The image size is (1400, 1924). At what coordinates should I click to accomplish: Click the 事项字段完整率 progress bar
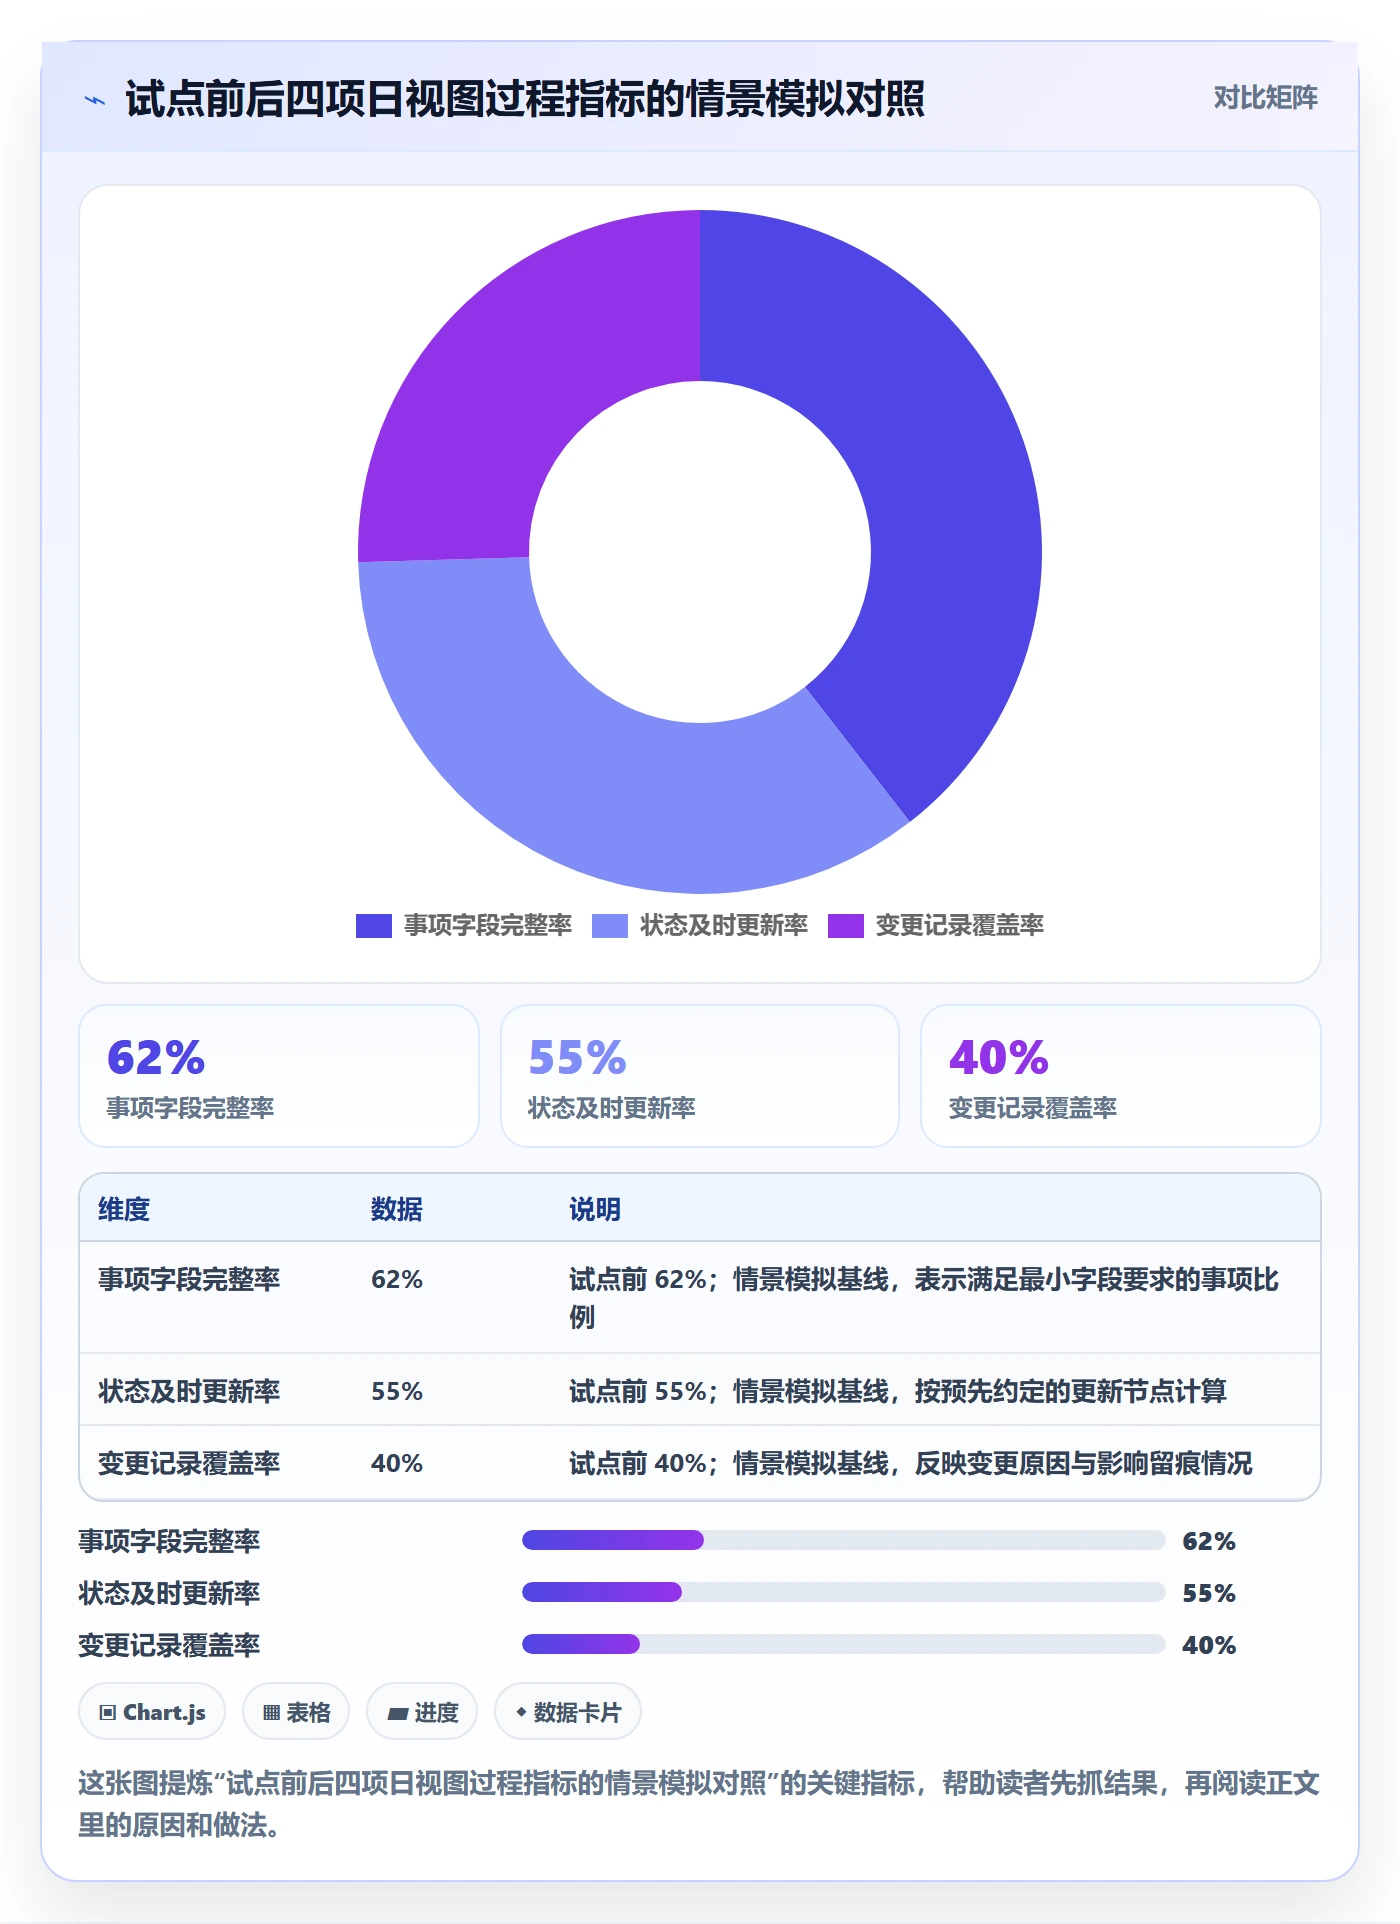(x=843, y=1540)
